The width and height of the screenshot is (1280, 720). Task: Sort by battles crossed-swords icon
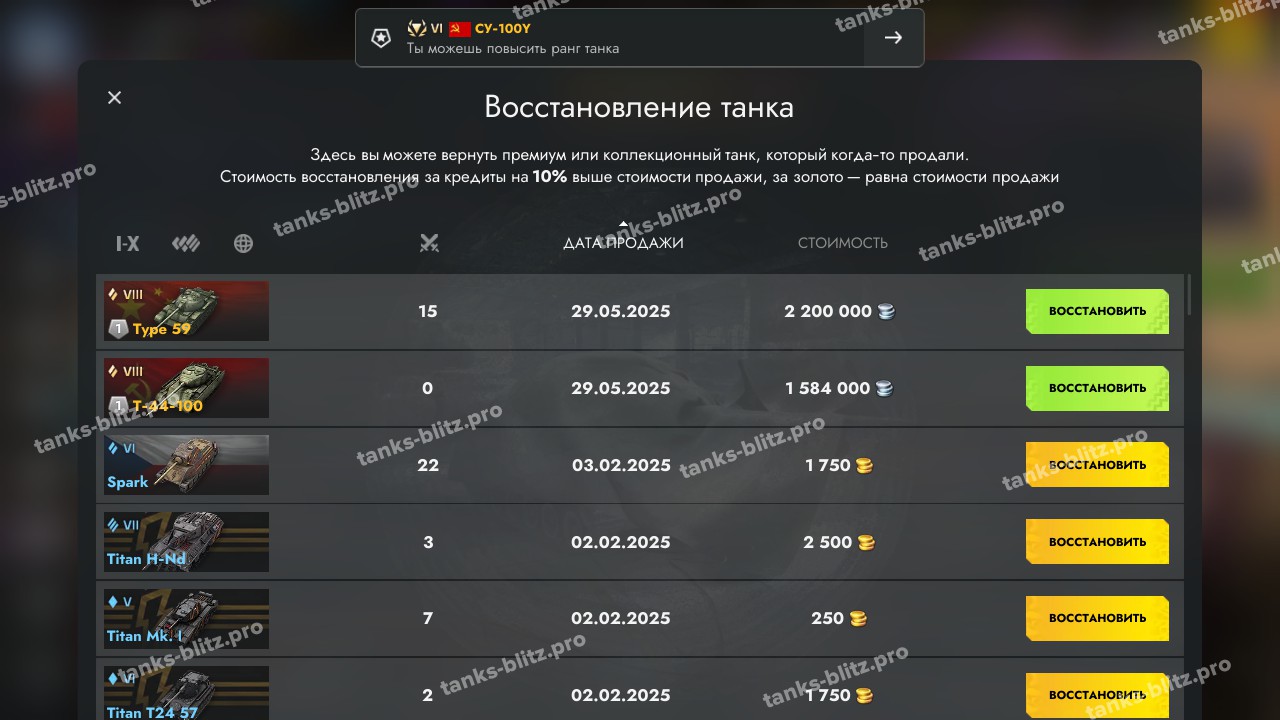429,243
